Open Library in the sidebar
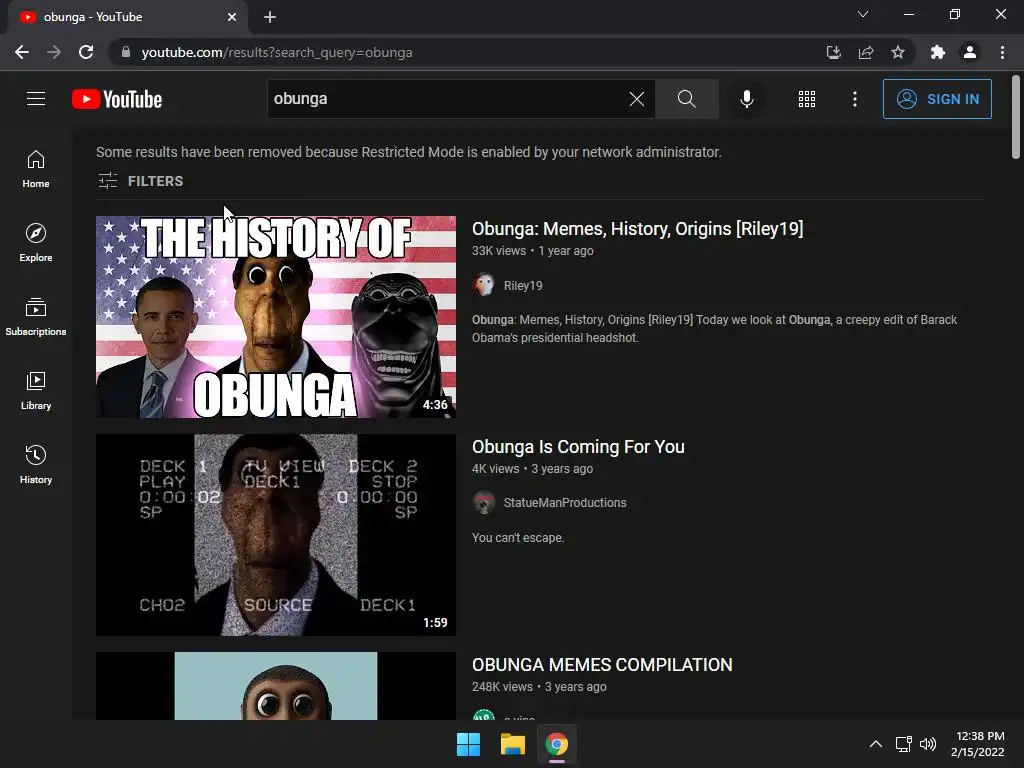This screenshot has height=768, width=1024. pyautogui.click(x=36, y=391)
